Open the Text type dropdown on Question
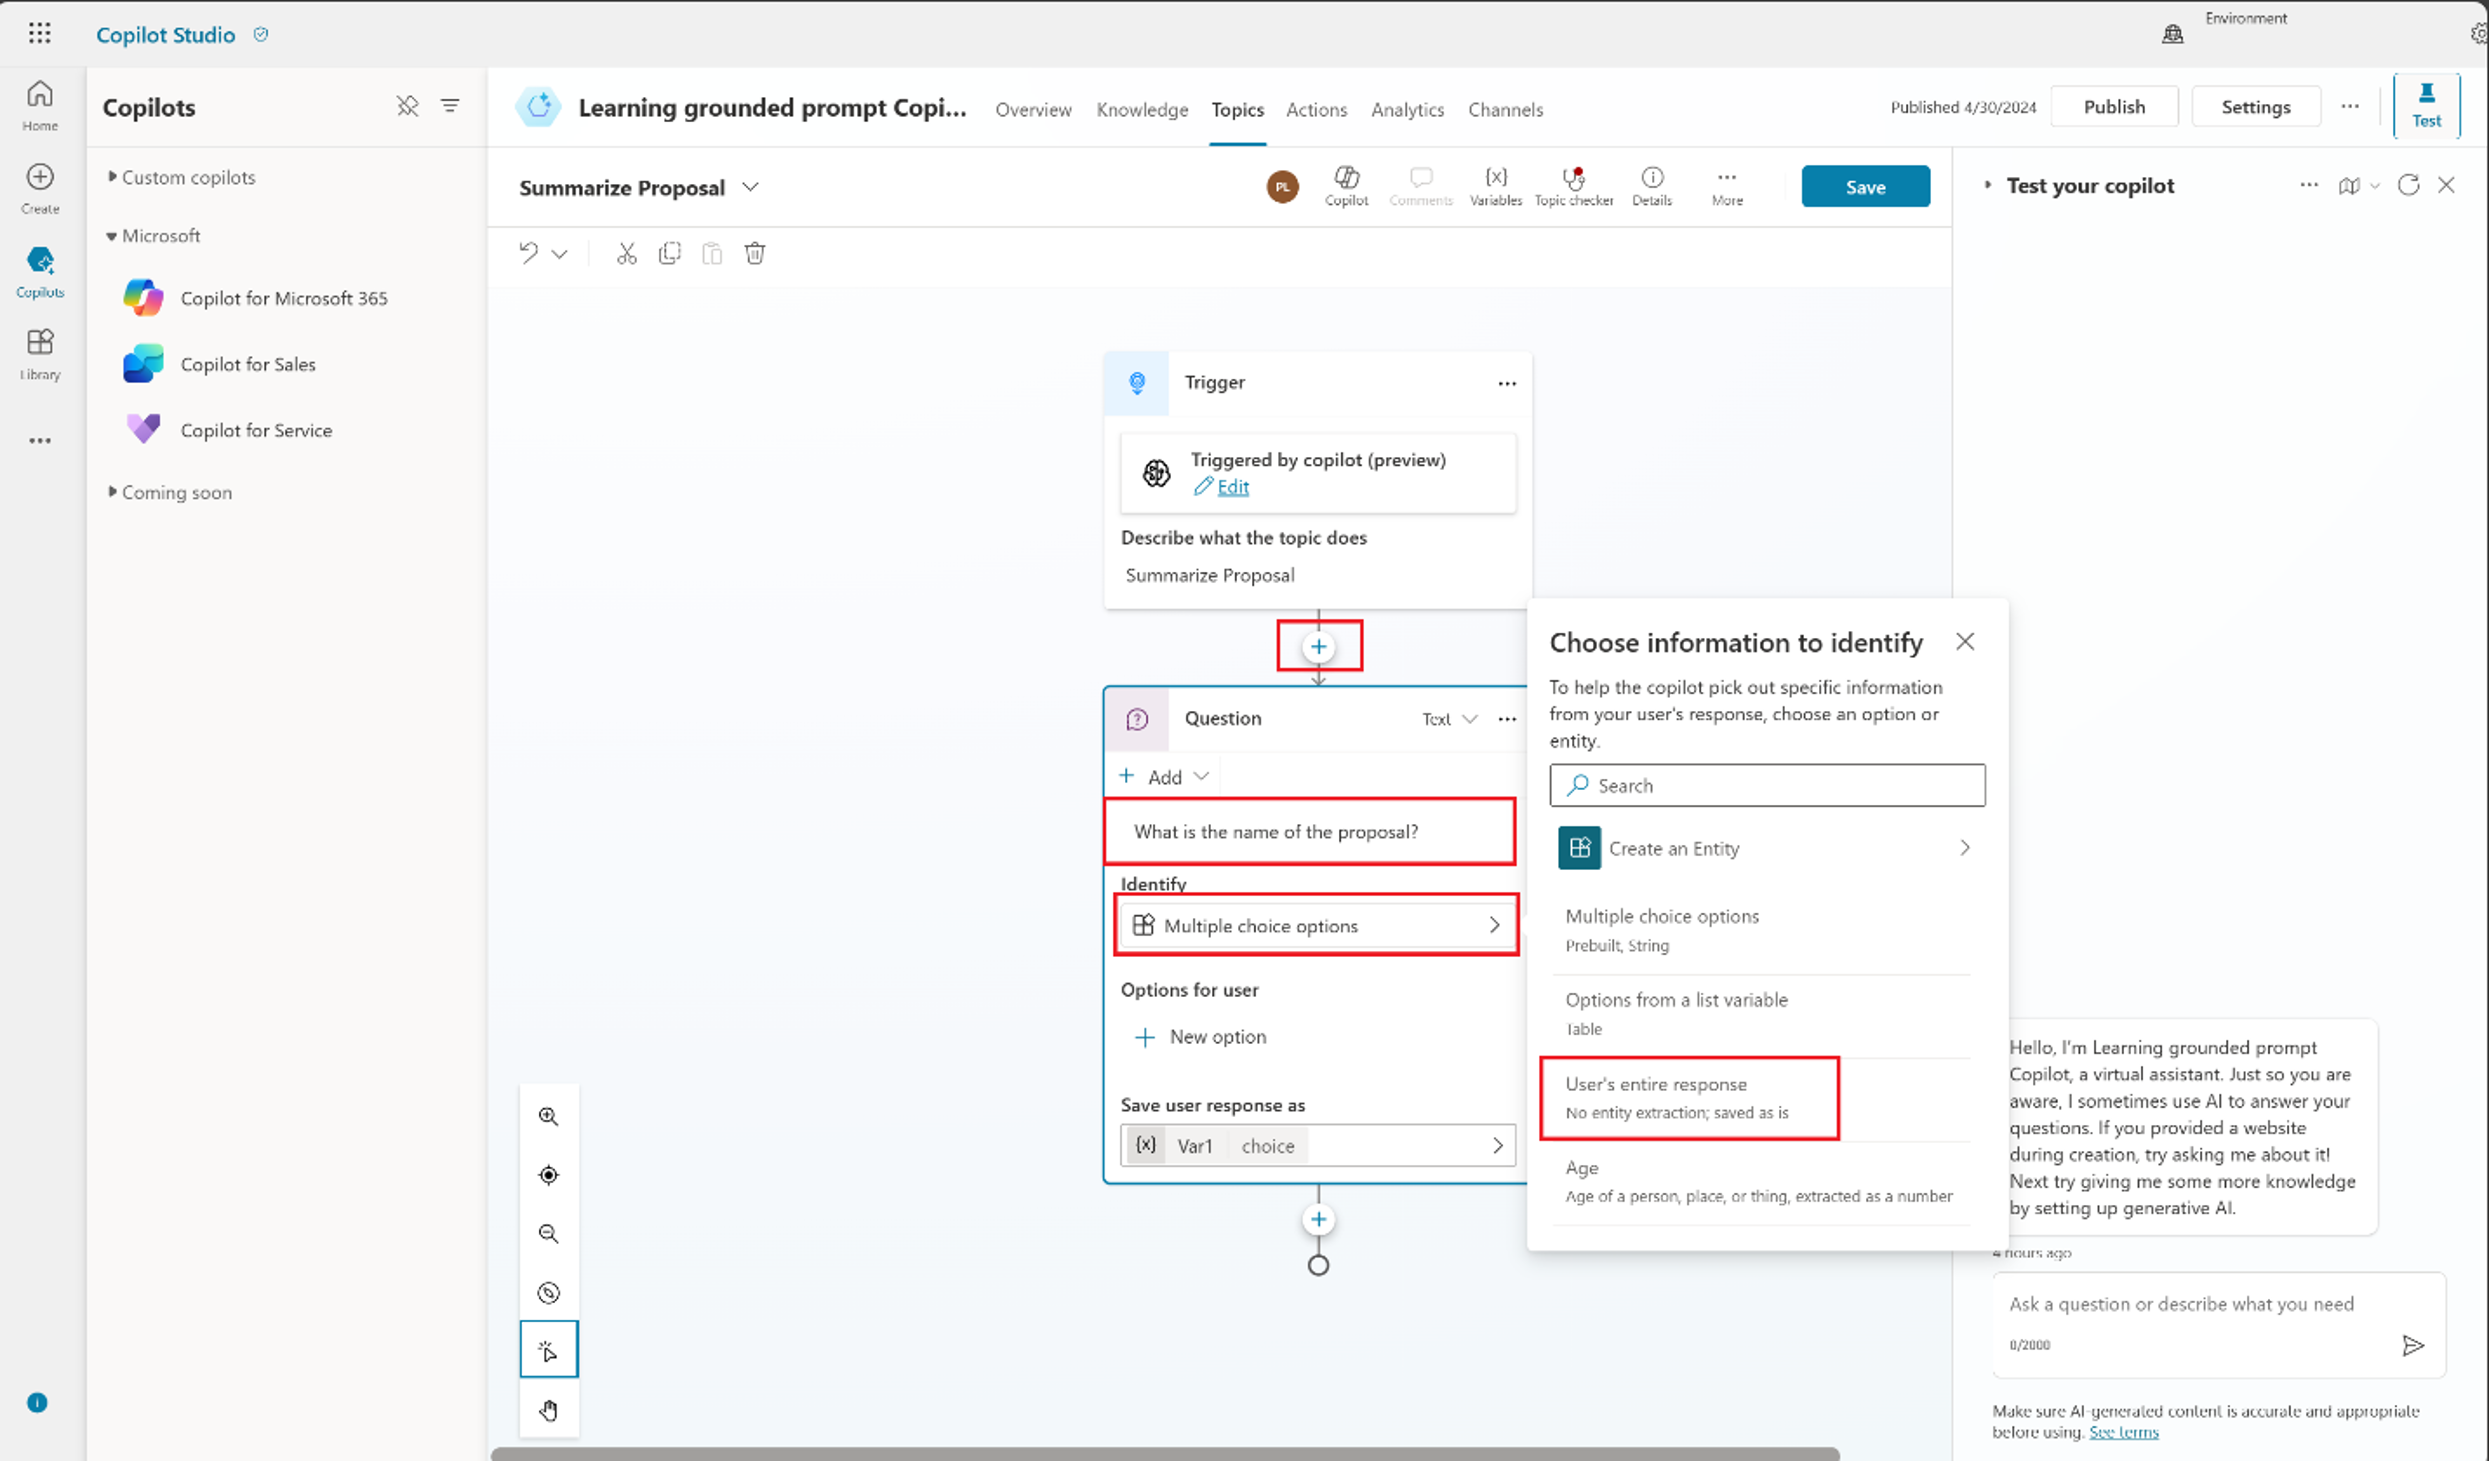2489x1461 pixels. pyautogui.click(x=1450, y=719)
